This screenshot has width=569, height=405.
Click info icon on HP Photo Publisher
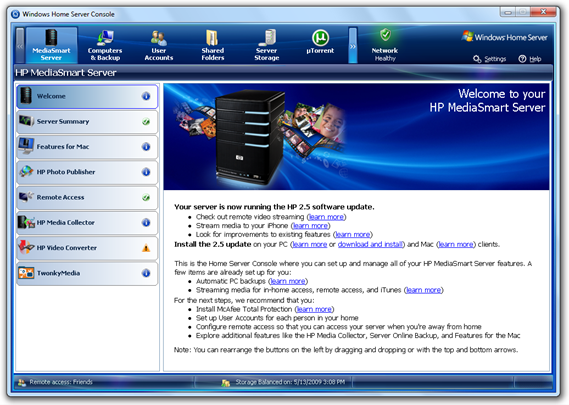click(146, 172)
